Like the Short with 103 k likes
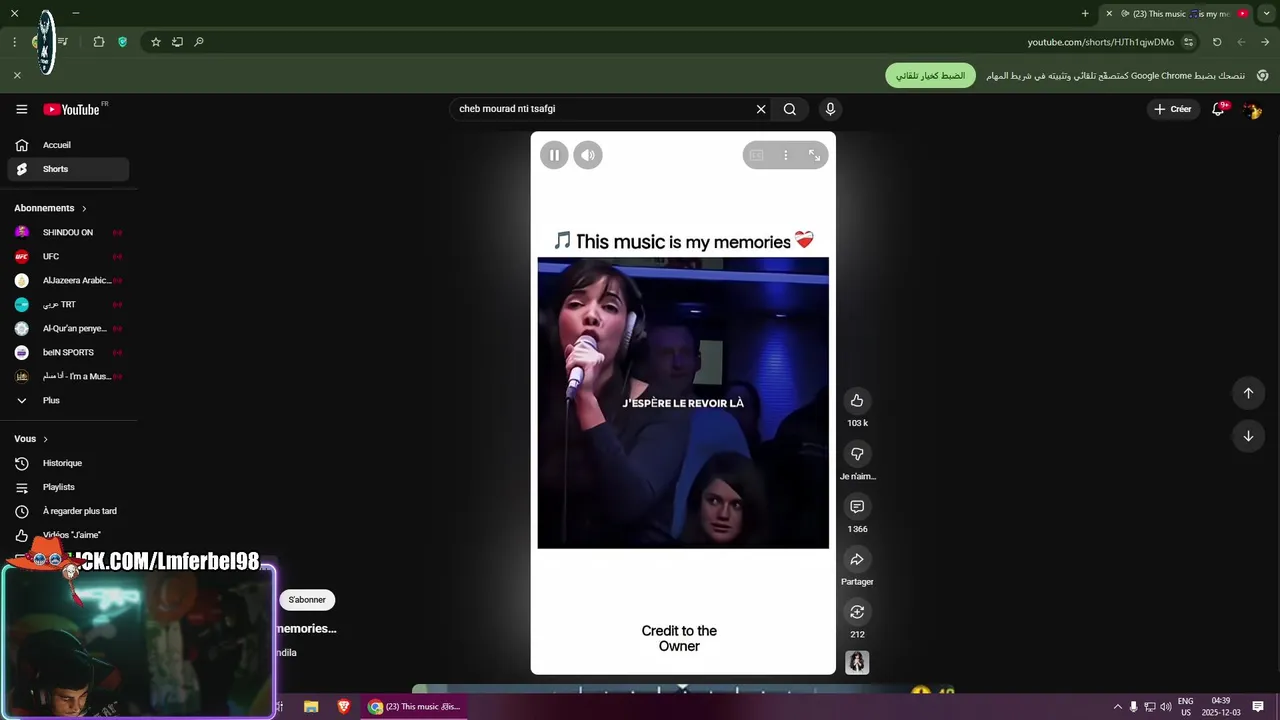The image size is (1280, 720). click(x=857, y=401)
